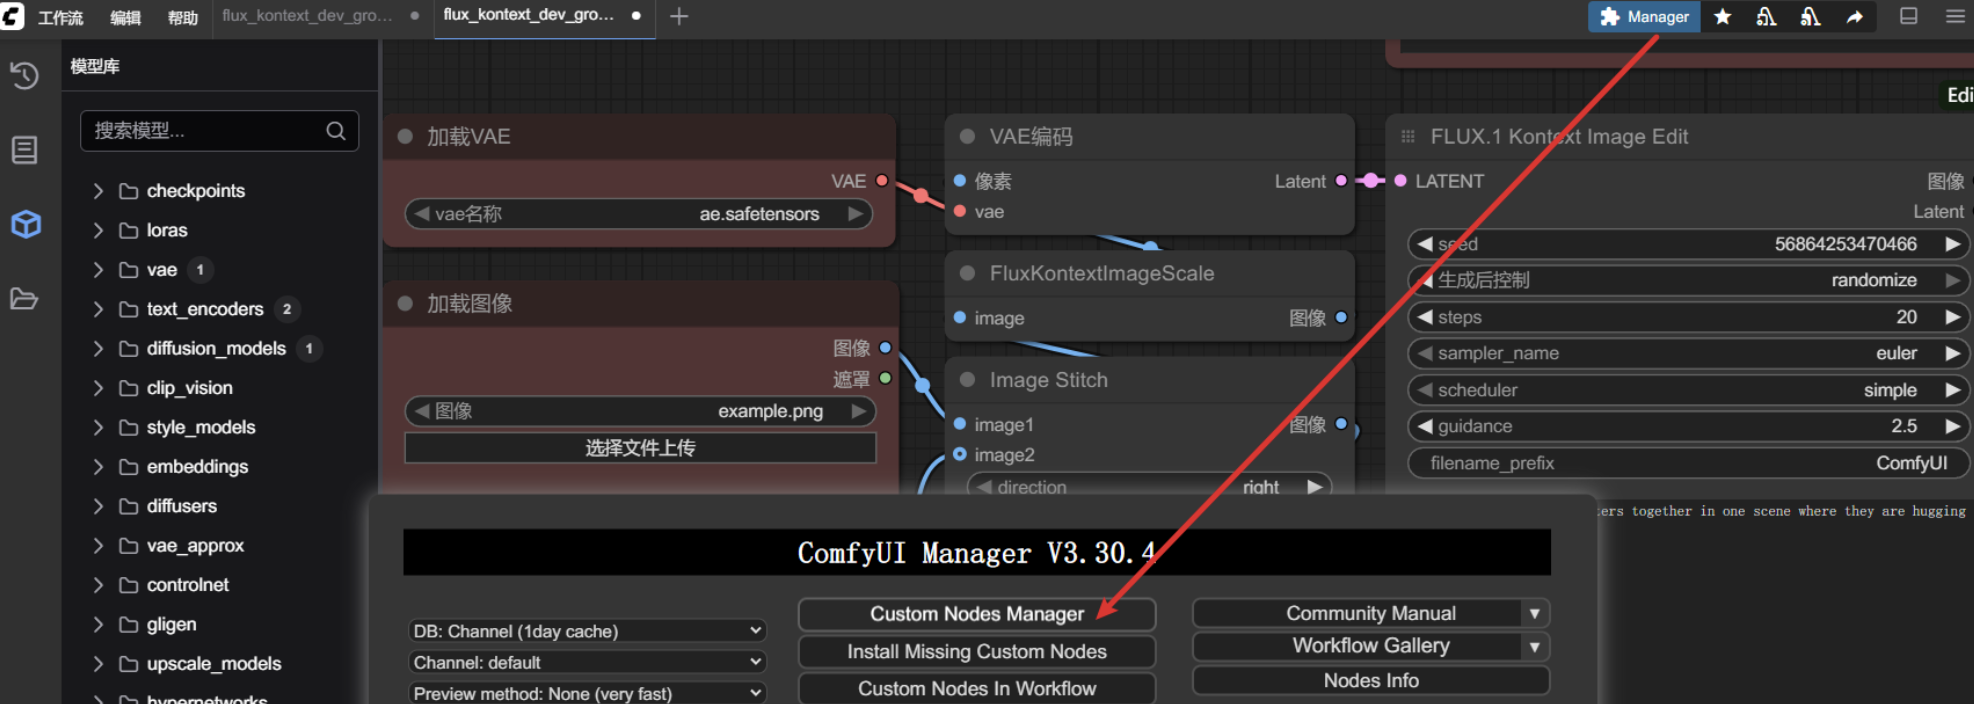Click the 搜索模型 search field
This screenshot has width=1974, height=704.
click(219, 131)
